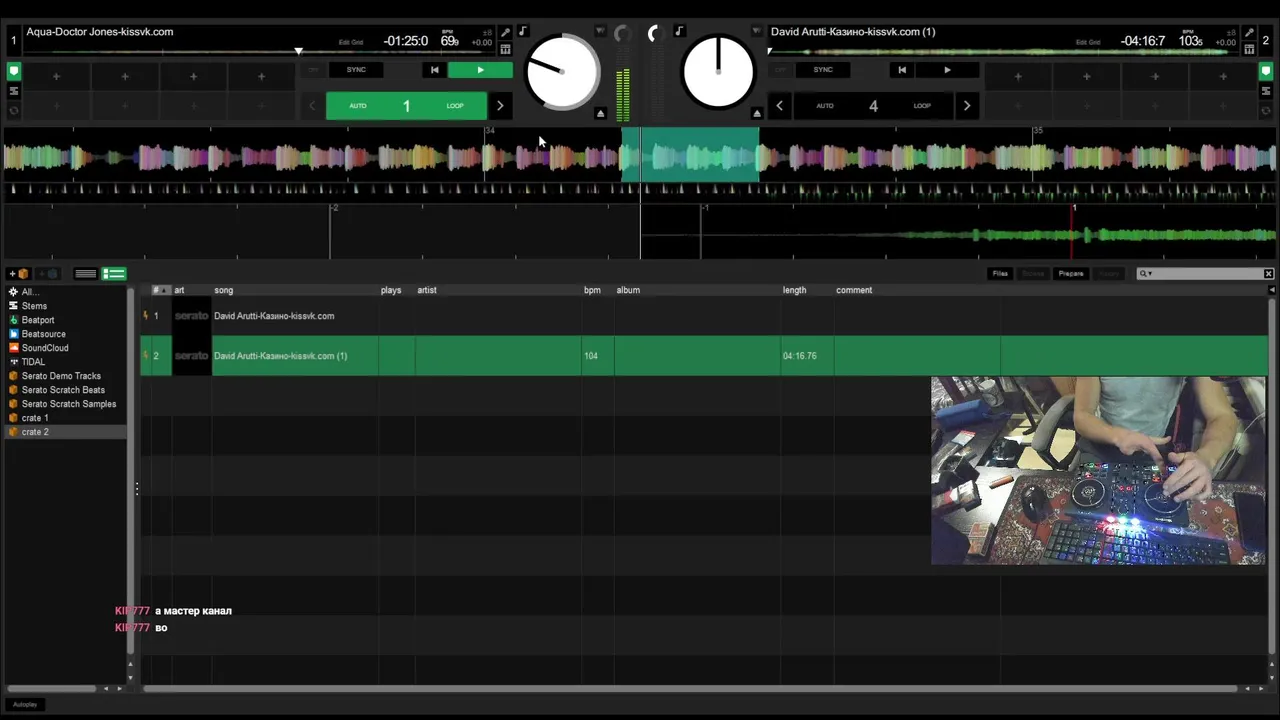
Task: Open the Prepare panel
Action: (x=1071, y=274)
